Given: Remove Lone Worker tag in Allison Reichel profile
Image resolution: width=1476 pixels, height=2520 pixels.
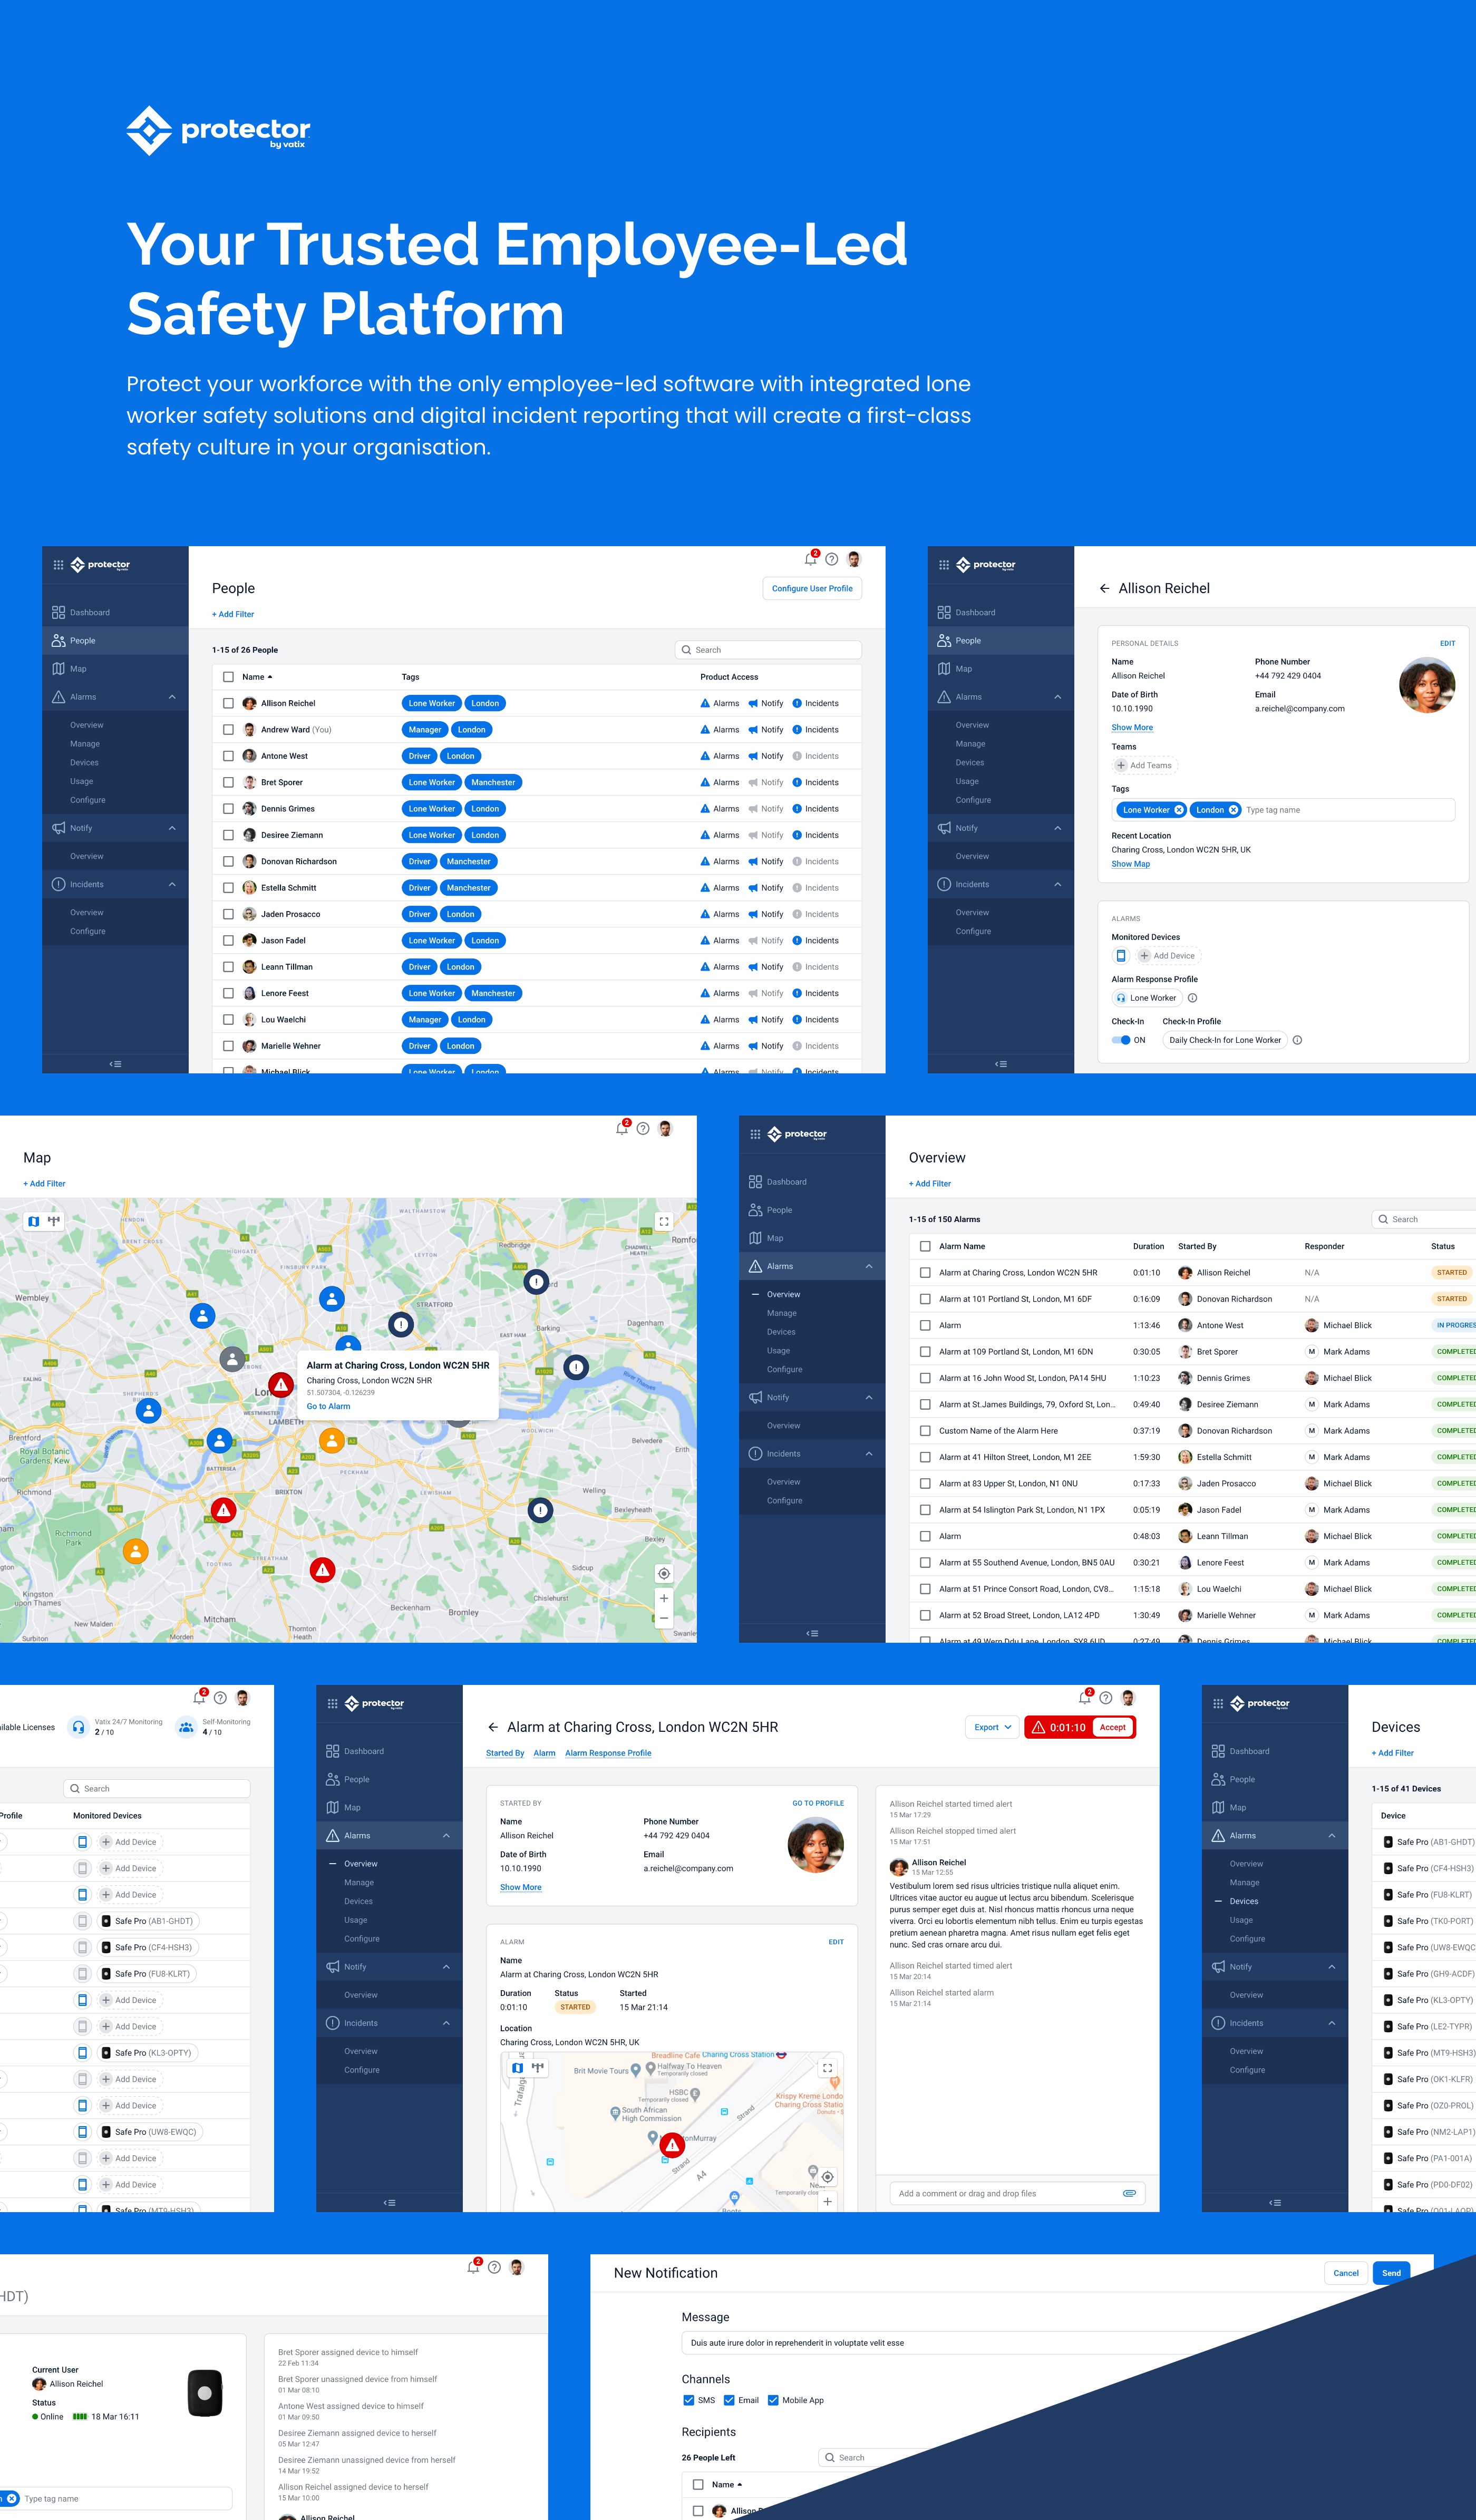Looking at the screenshot, I should tap(1179, 810).
